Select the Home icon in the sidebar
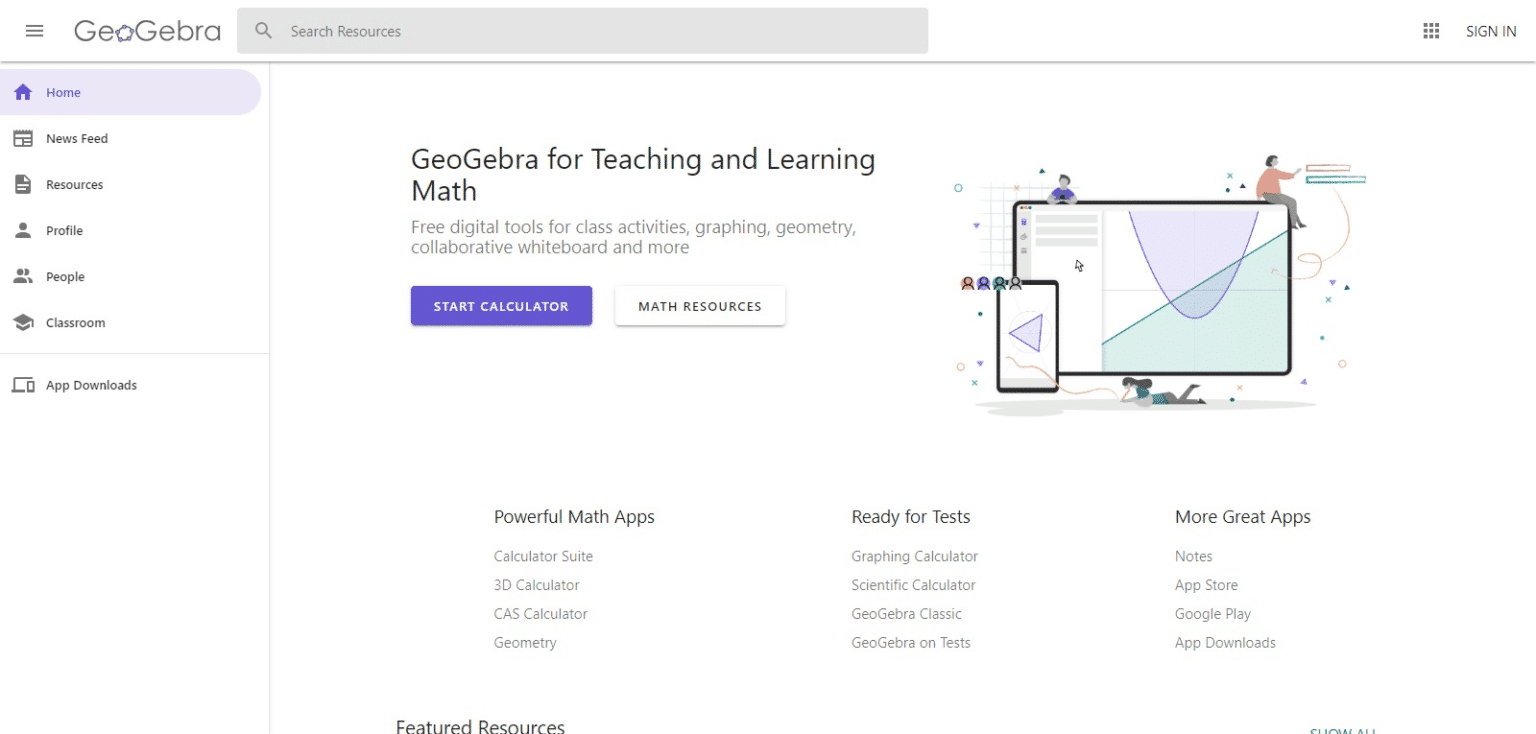The height and width of the screenshot is (734, 1536). (22, 92)
